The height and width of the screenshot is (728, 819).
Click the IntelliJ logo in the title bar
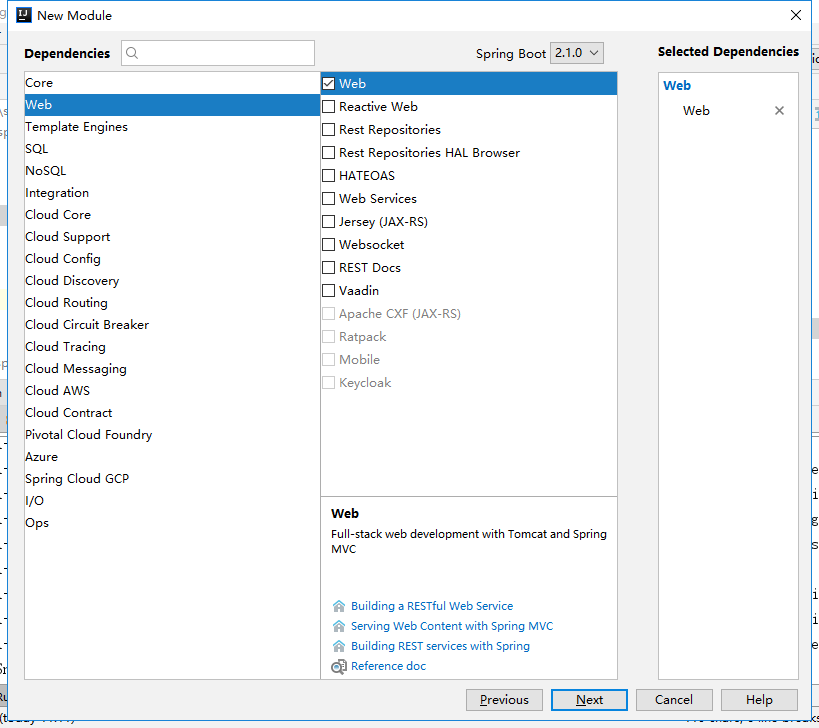pos(24,15)
